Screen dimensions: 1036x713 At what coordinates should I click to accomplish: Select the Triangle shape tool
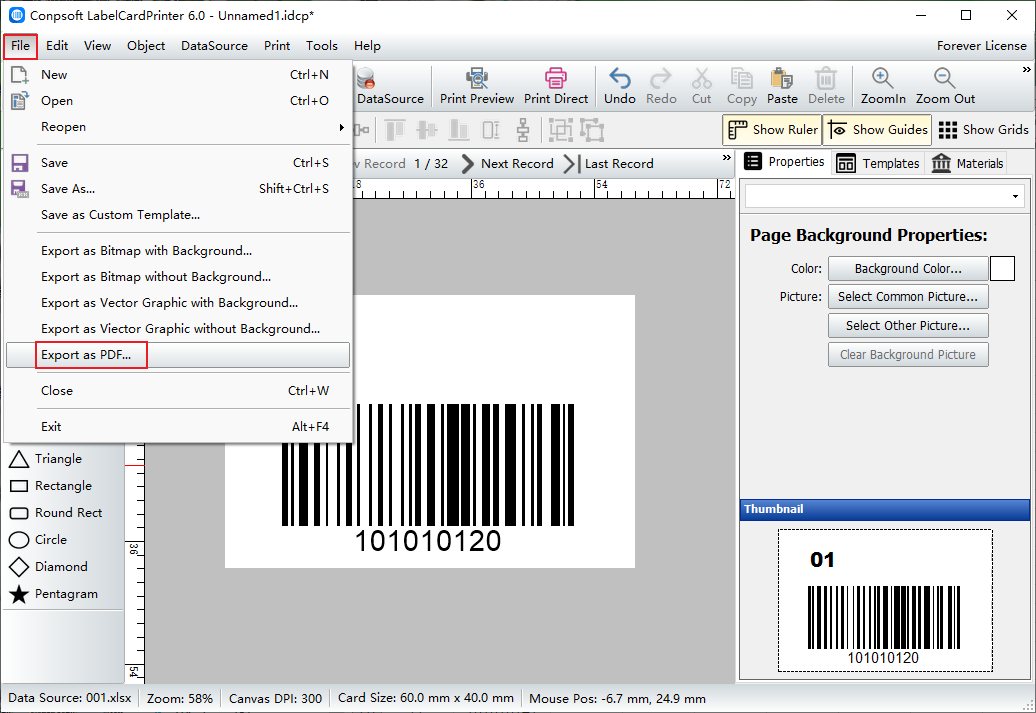[x=46, y=459]
